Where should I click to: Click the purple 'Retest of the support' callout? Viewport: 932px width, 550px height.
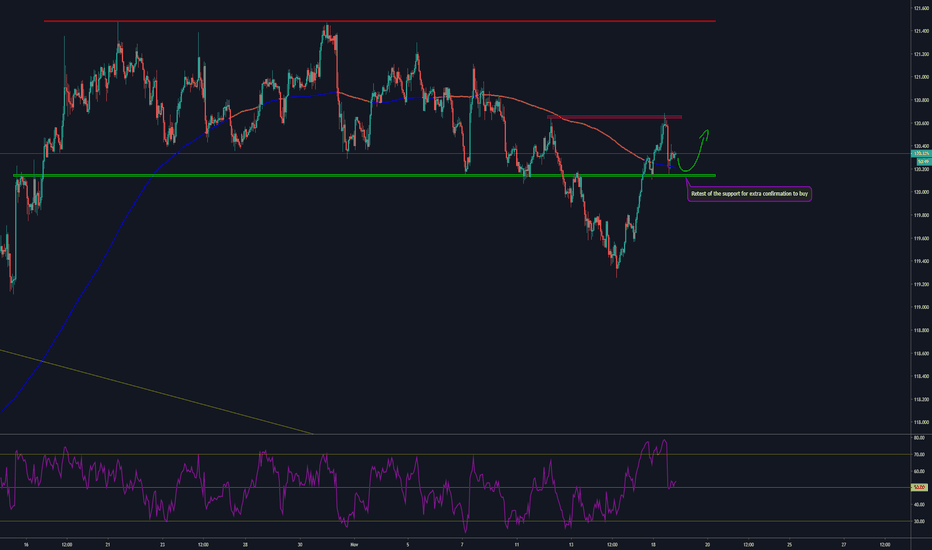(x=750, y=193)
